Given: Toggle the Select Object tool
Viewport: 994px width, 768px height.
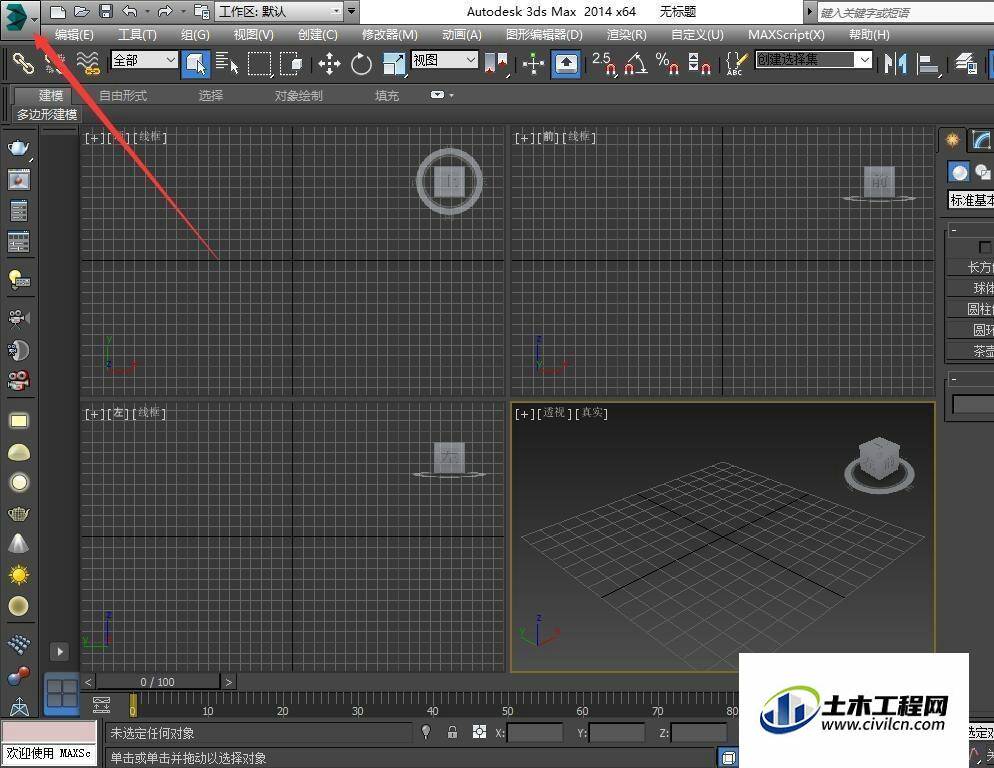Looking at the screenshot, I should tap(195, 63).
